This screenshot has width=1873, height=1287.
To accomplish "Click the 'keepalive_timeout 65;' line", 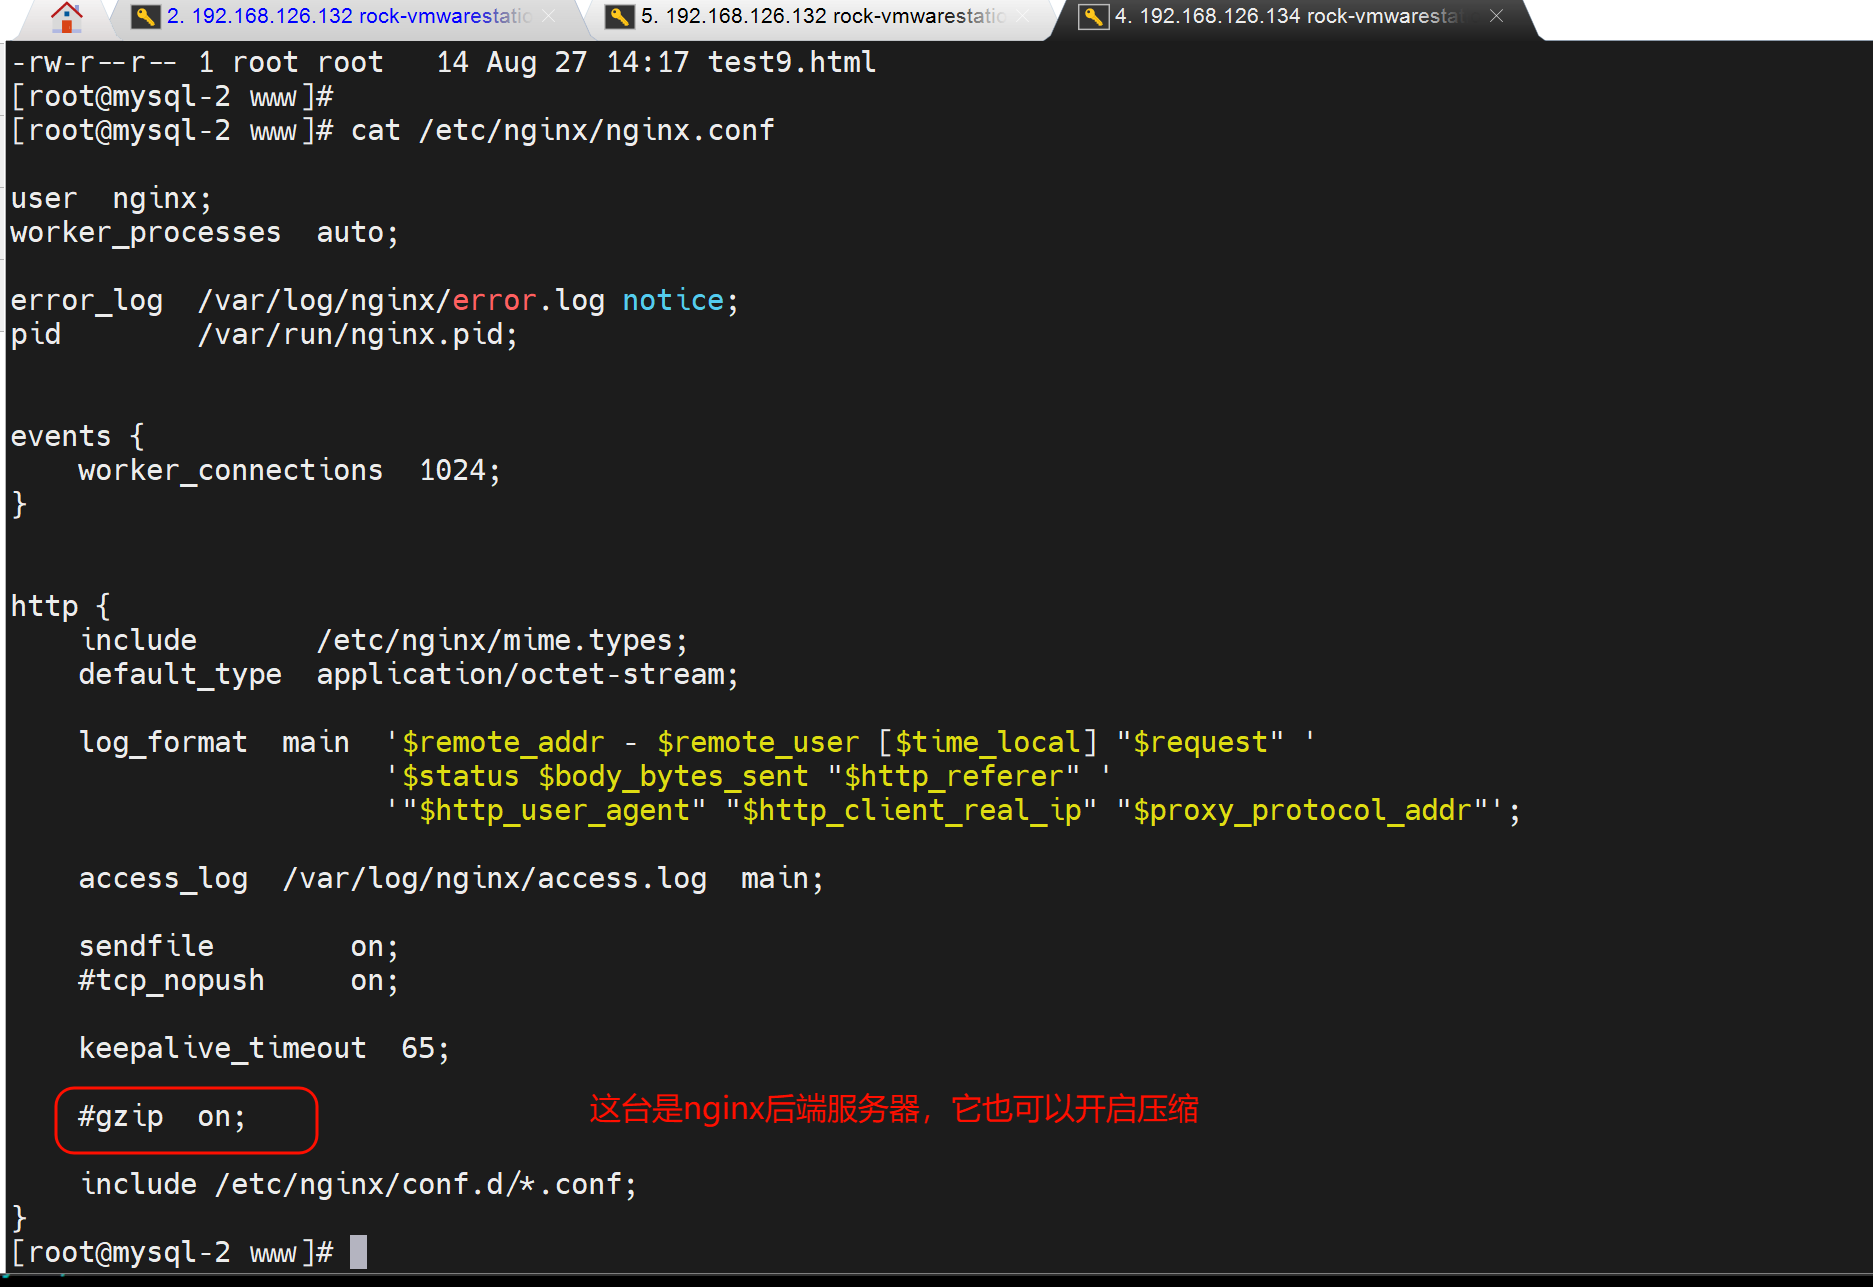I will [x=264, y=1048].
